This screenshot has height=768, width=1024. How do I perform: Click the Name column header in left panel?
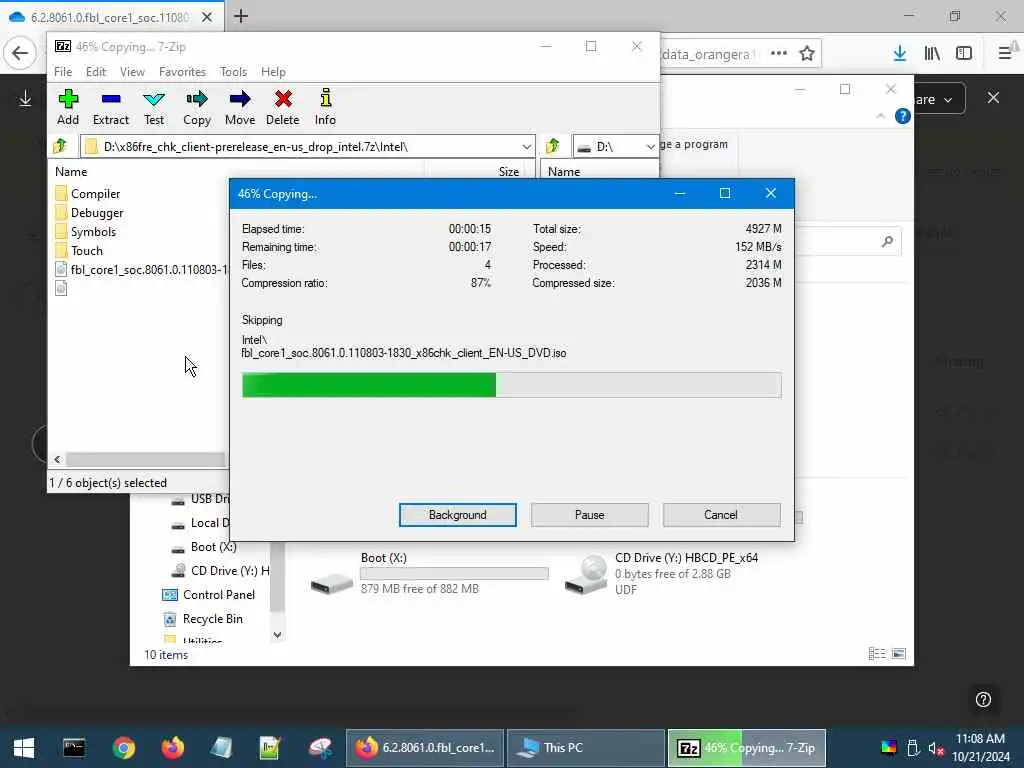(71, 172)
